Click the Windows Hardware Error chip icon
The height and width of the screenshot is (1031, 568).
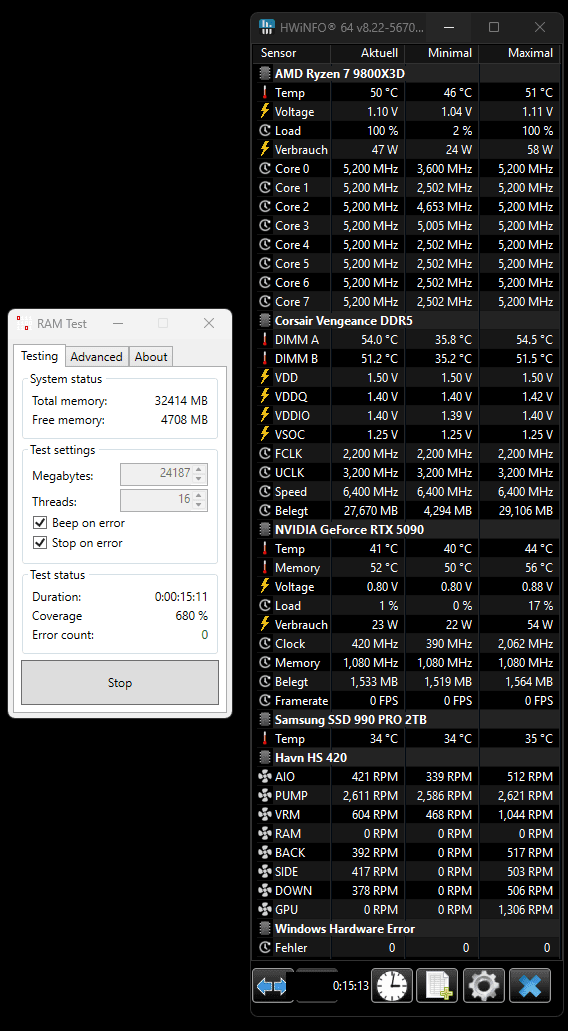click(265, 928)
